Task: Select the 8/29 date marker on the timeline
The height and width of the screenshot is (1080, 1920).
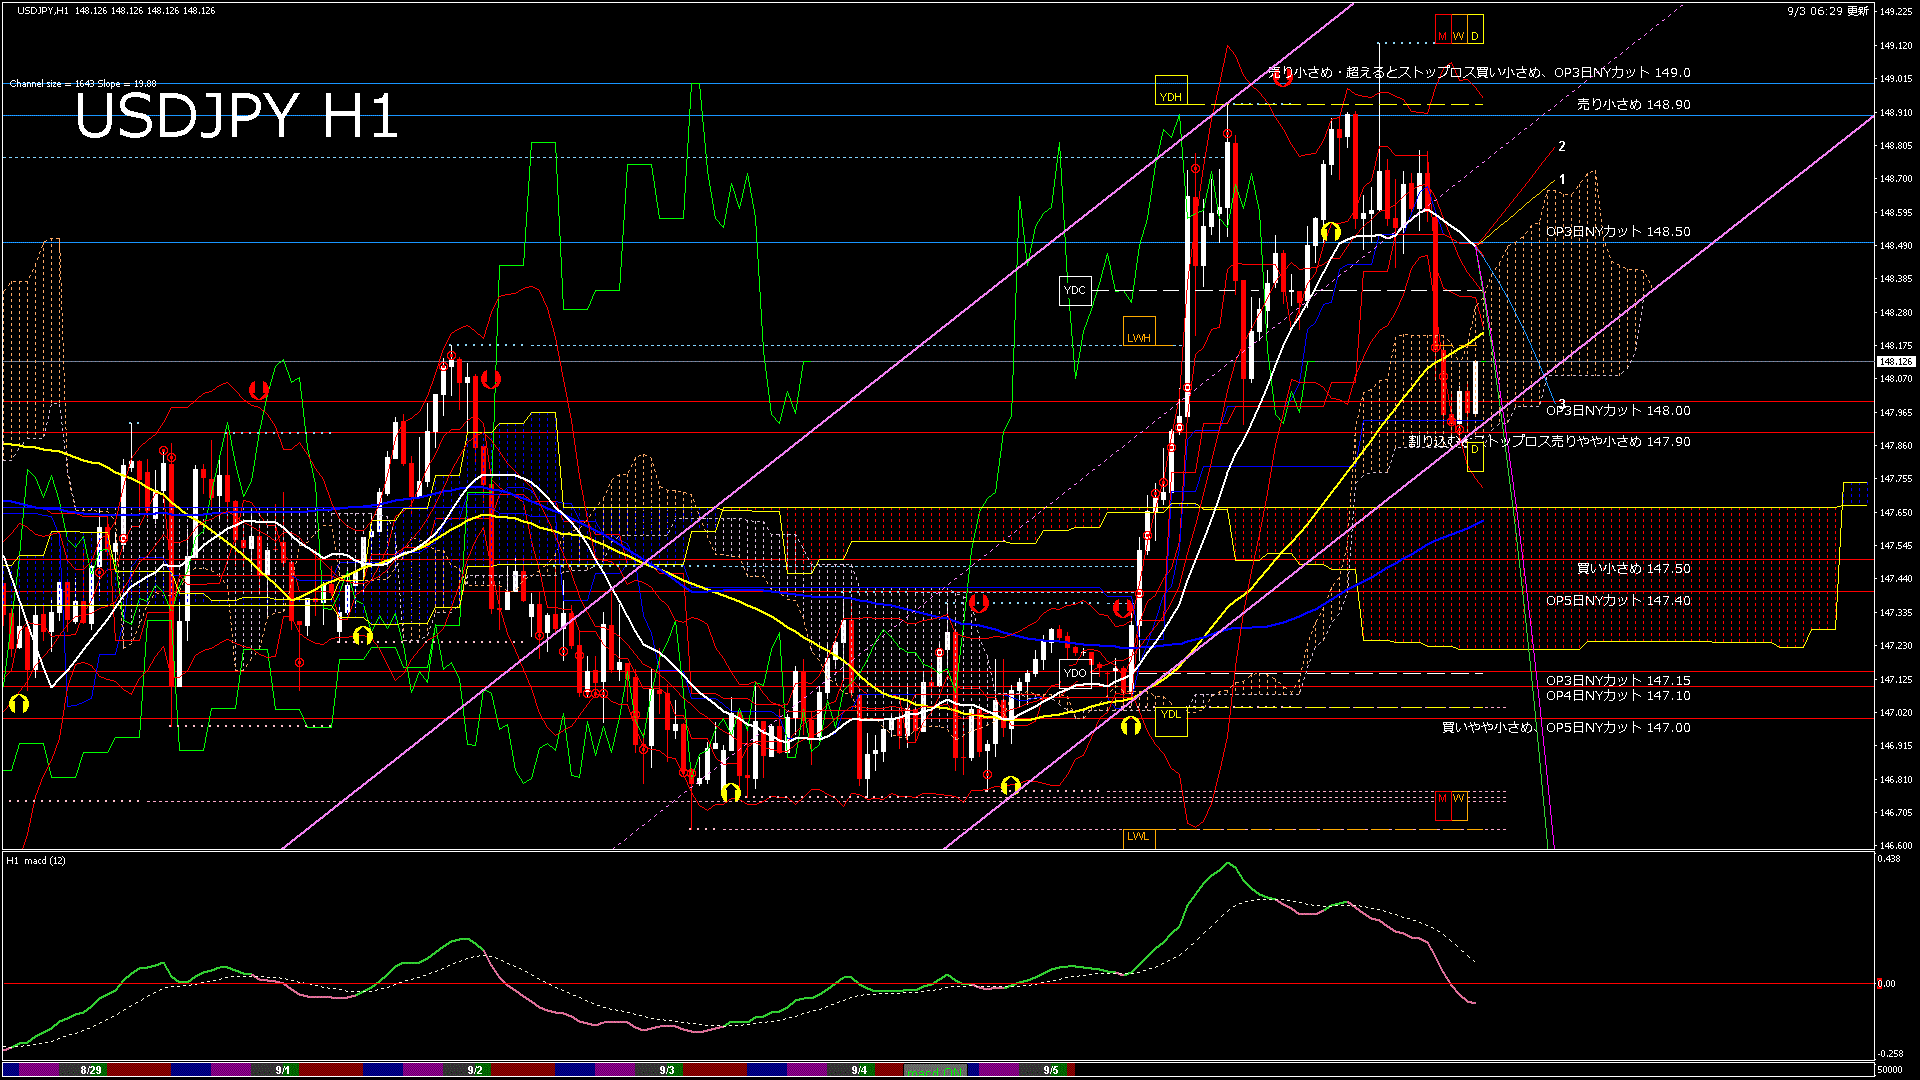Action: point(91,1070)
